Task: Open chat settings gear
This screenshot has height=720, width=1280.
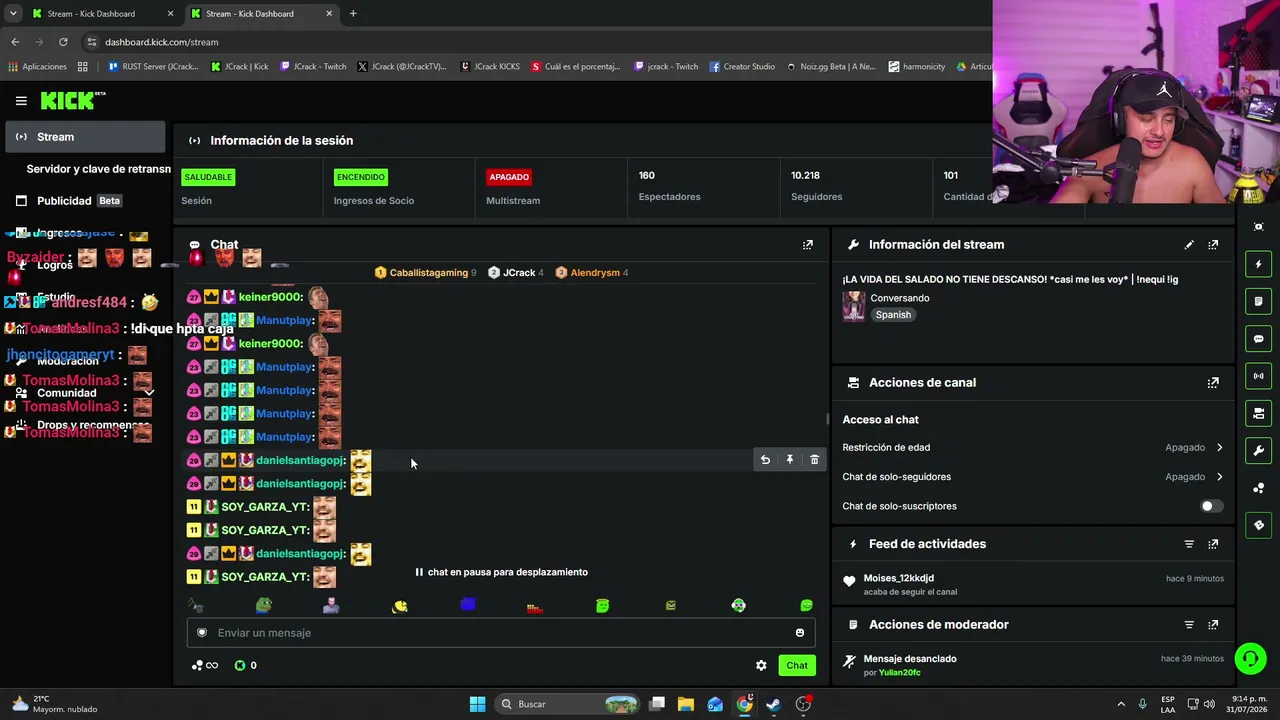Action: tap(761, 665)
